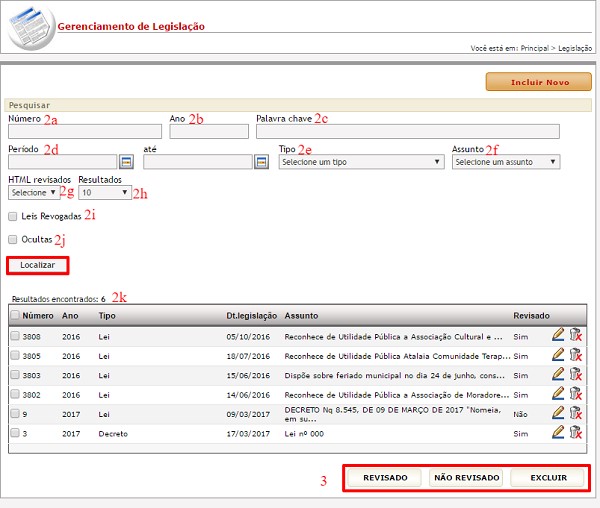The image size is (600, 508).
Task: Open calendar picker for the até date
Action: [x=261, y=162]
